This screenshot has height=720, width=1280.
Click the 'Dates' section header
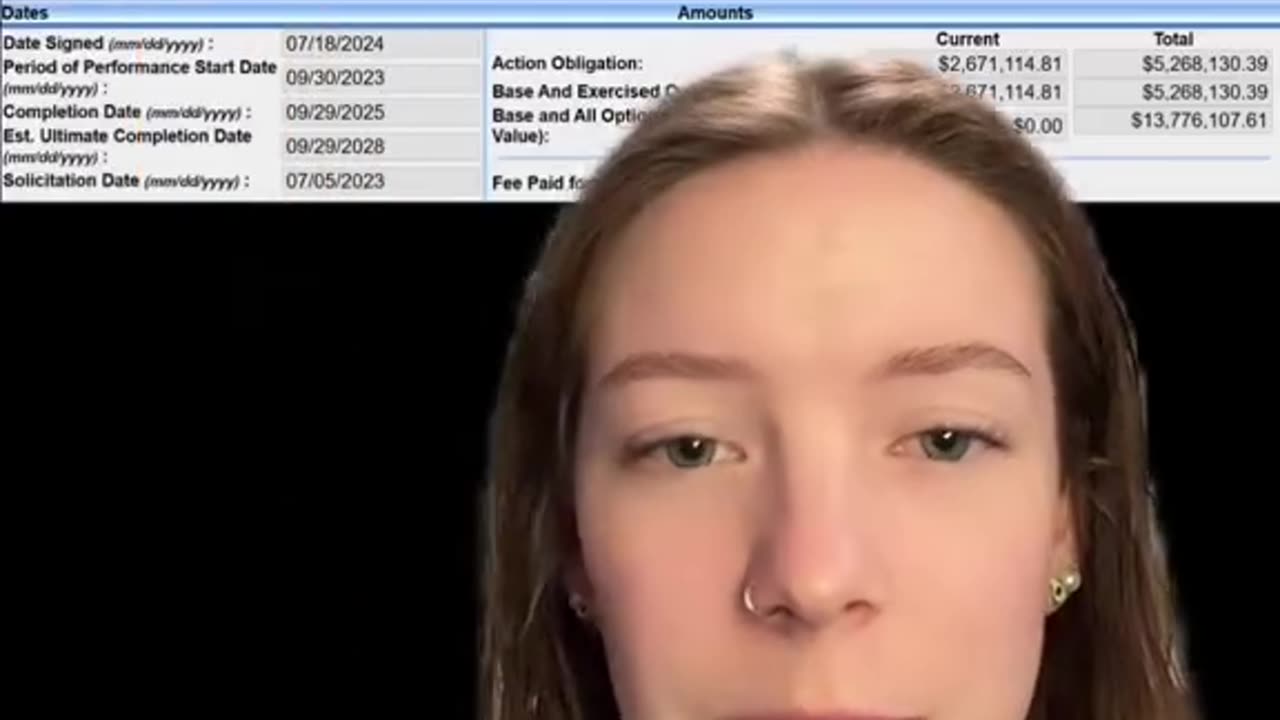click(x=25, y=13)
